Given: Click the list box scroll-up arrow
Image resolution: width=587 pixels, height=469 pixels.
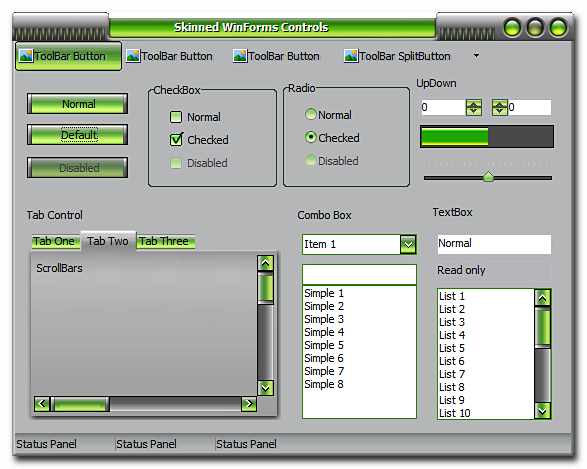Looking at the screenshot, I should coord(542,298).
